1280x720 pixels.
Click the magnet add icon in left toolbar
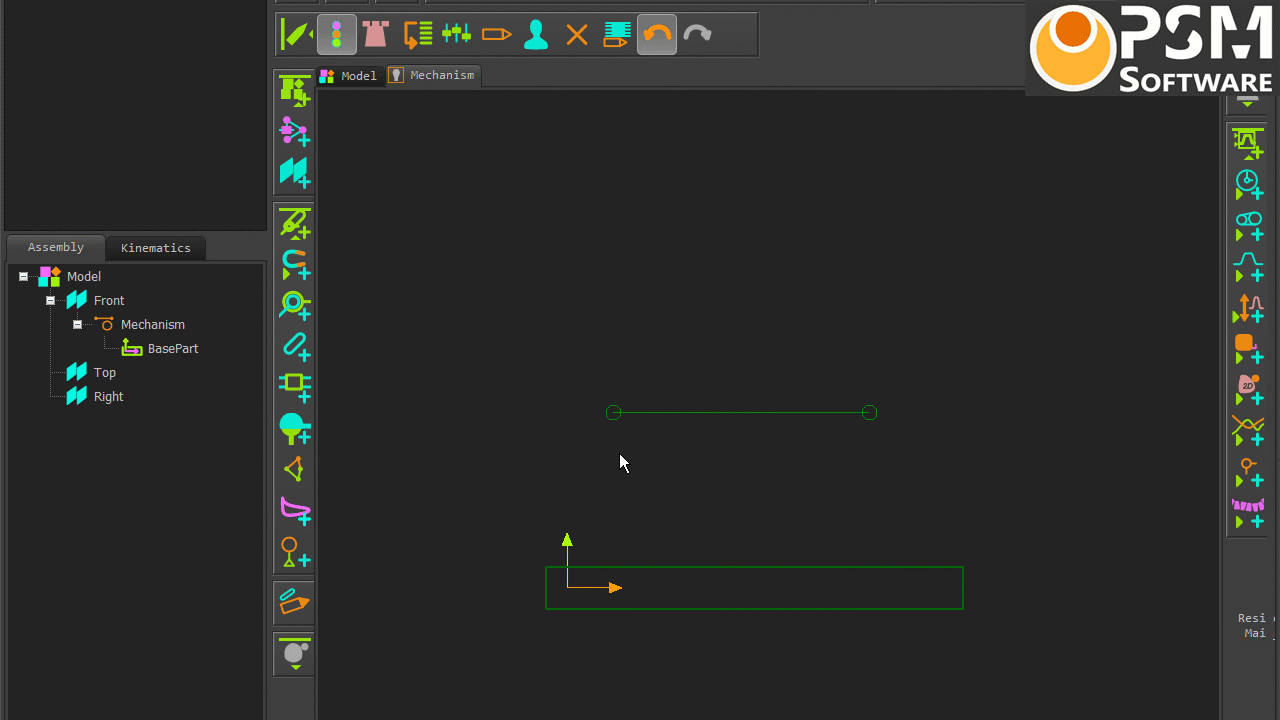294,264
